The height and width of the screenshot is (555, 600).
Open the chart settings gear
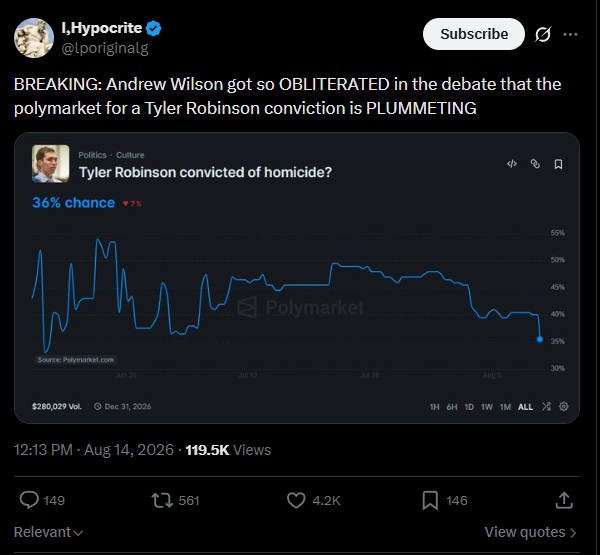[x=564, y=406]
